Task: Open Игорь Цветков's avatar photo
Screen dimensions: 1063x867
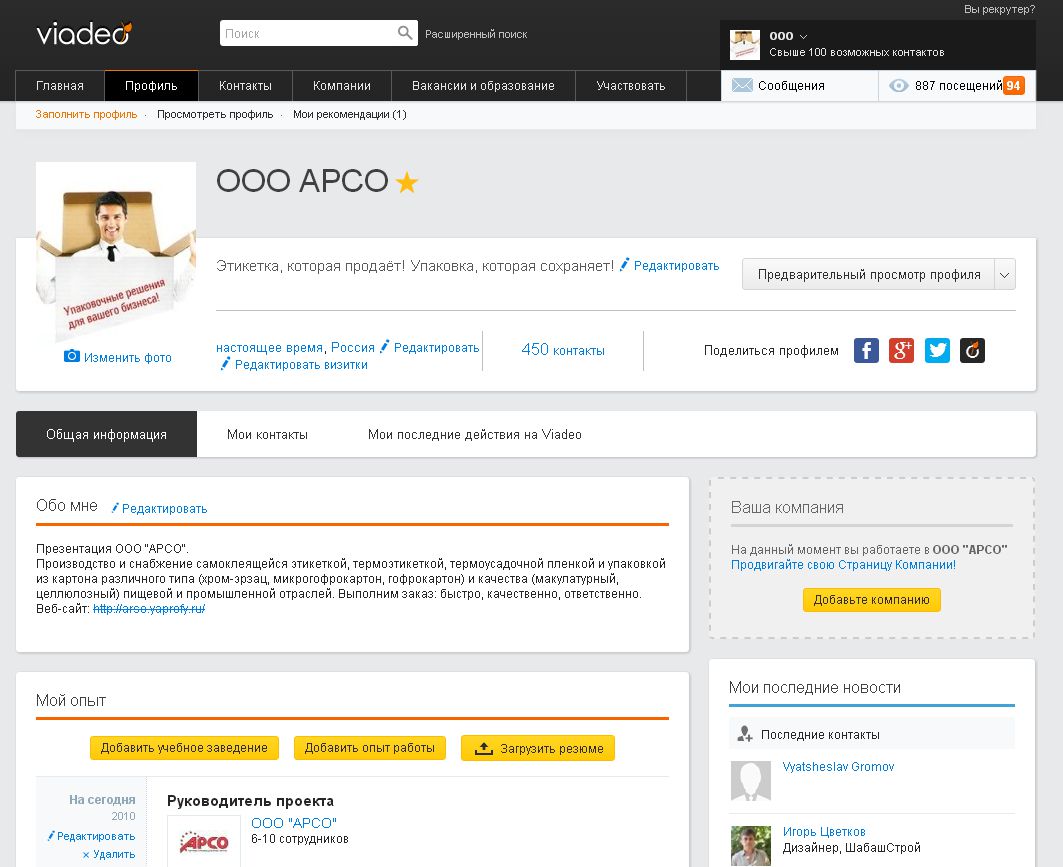Action: pos(751,845)
